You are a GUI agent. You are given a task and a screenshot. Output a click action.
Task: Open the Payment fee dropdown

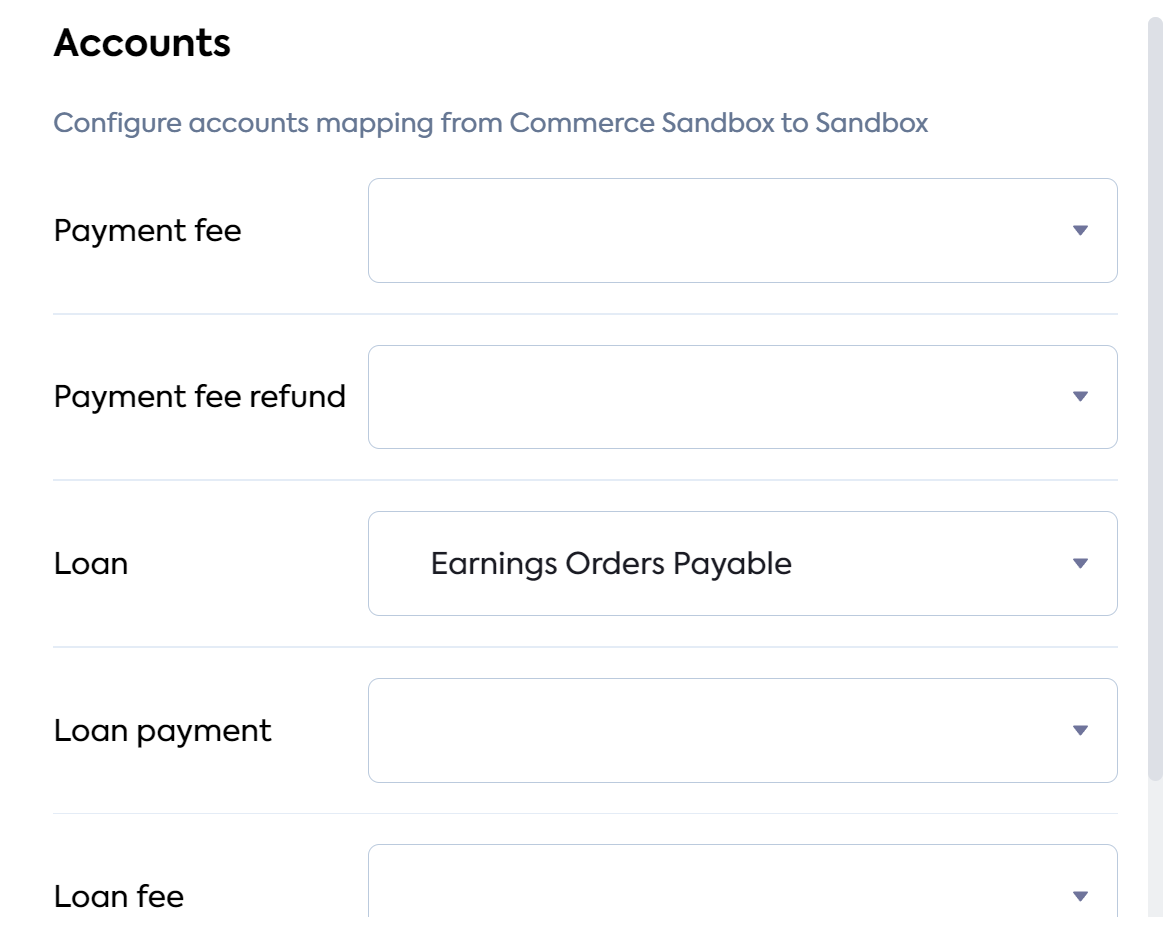pyautogui.click(x=743, y=230)
